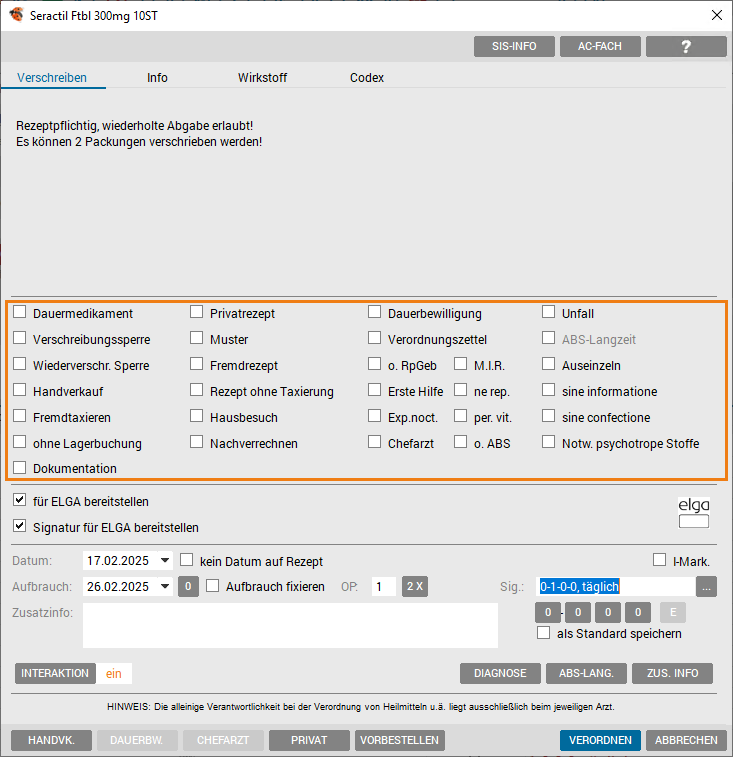Click the VERORDNEN button
Image resolution: width=733 pixels, height=757 pixels.
(600, 740)
